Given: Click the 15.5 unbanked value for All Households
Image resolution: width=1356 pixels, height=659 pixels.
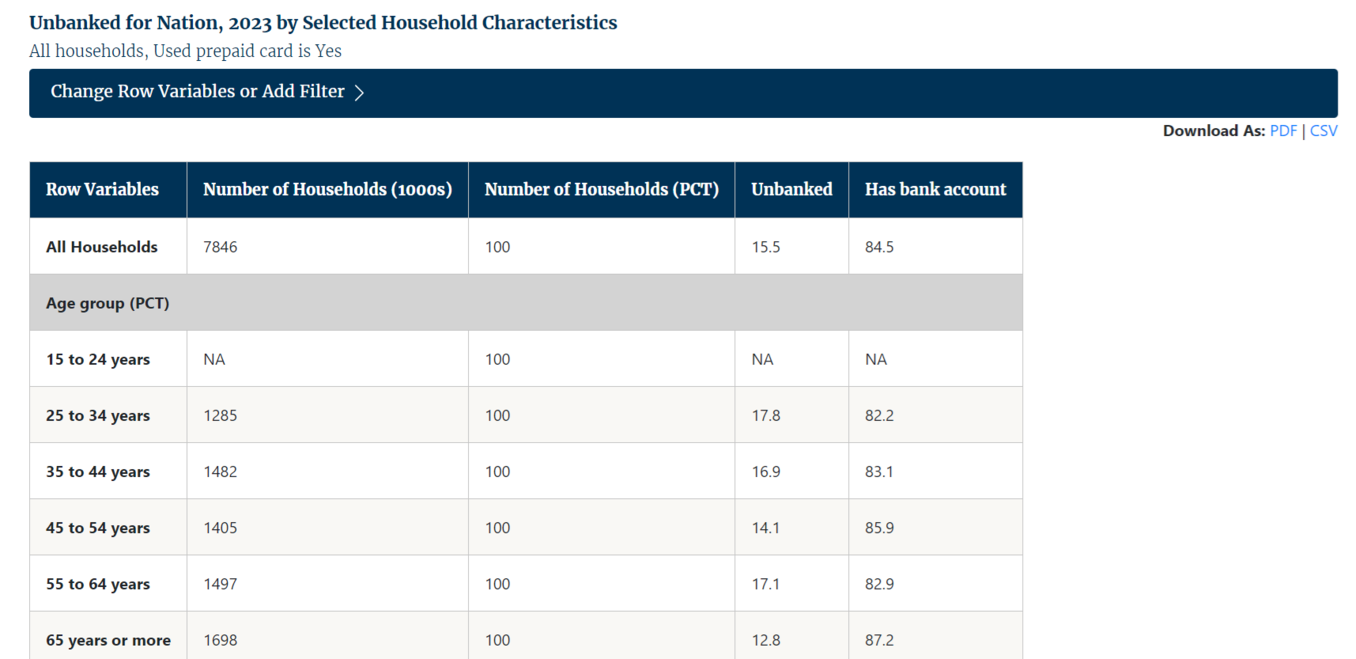Looking at the screenshot, I should coord(765,247).
